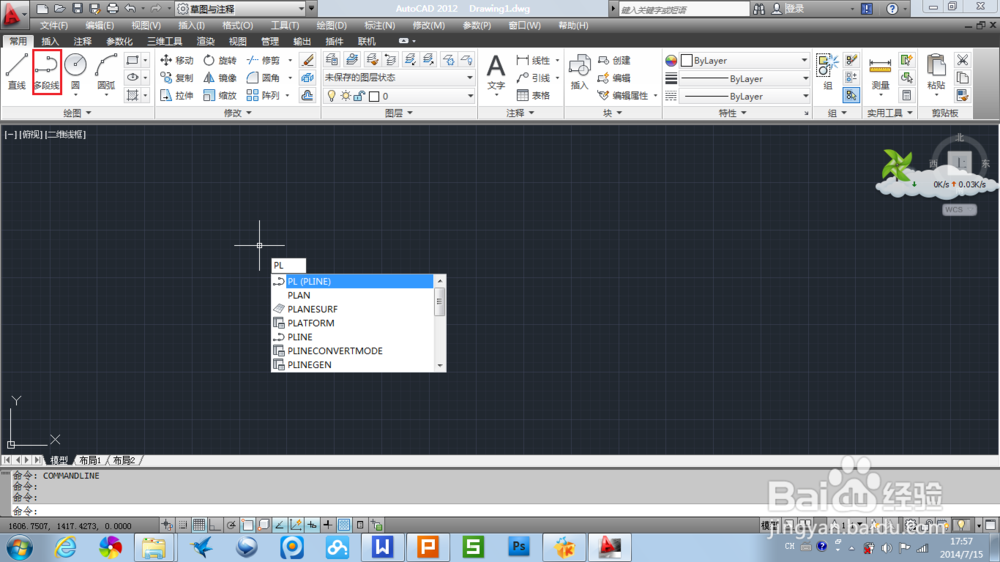Click the Cut scissors icon in clipboard panel
The image size is (1000, 562).
pos(962,60)
